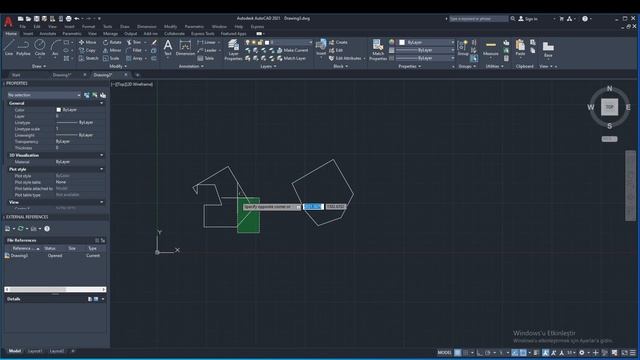Select the Polyline tool
The height and width of the screenshot is (360, 640).
coord(23,47)
